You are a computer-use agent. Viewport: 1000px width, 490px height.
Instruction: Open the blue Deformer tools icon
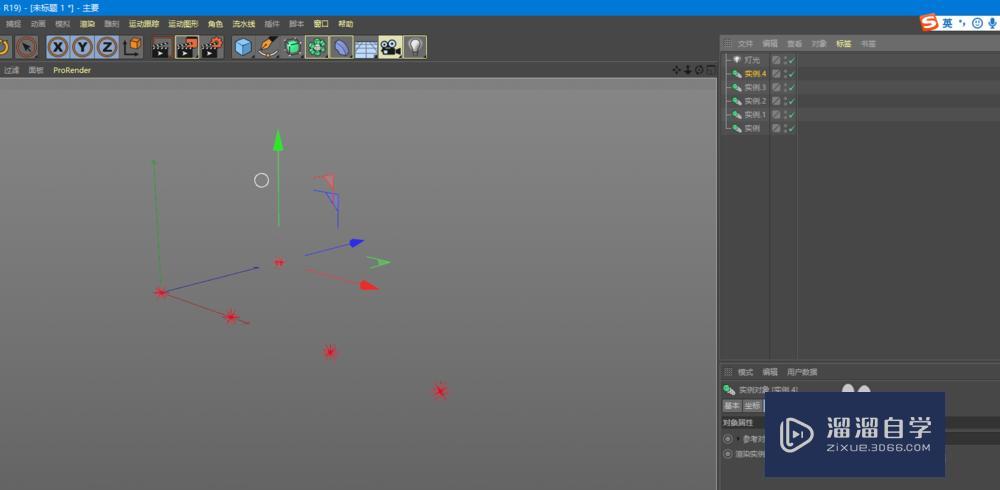tap(341, 47)
